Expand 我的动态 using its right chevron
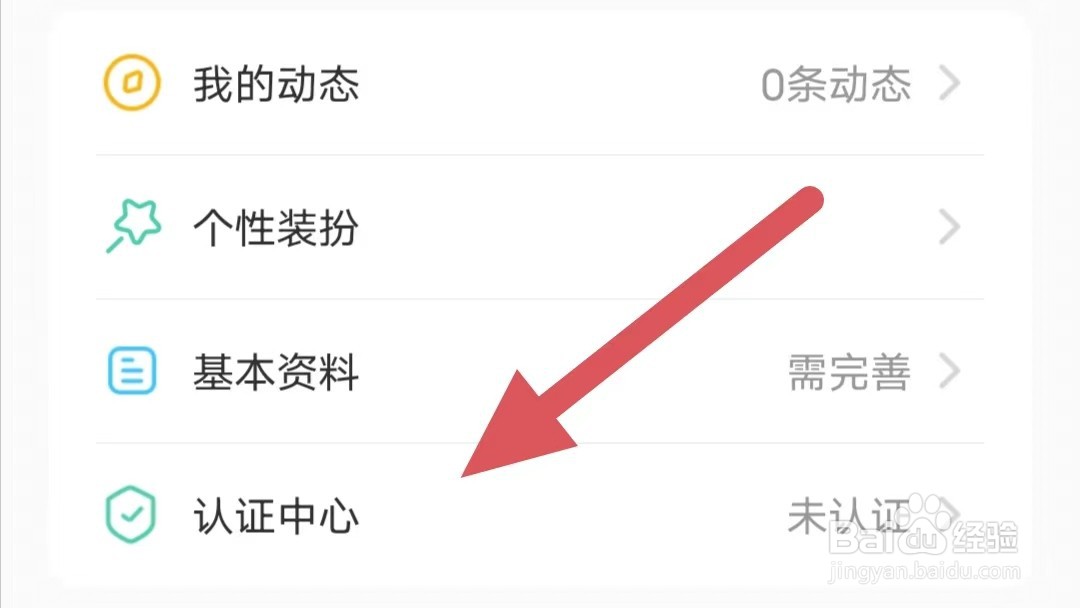 (950, 83)
